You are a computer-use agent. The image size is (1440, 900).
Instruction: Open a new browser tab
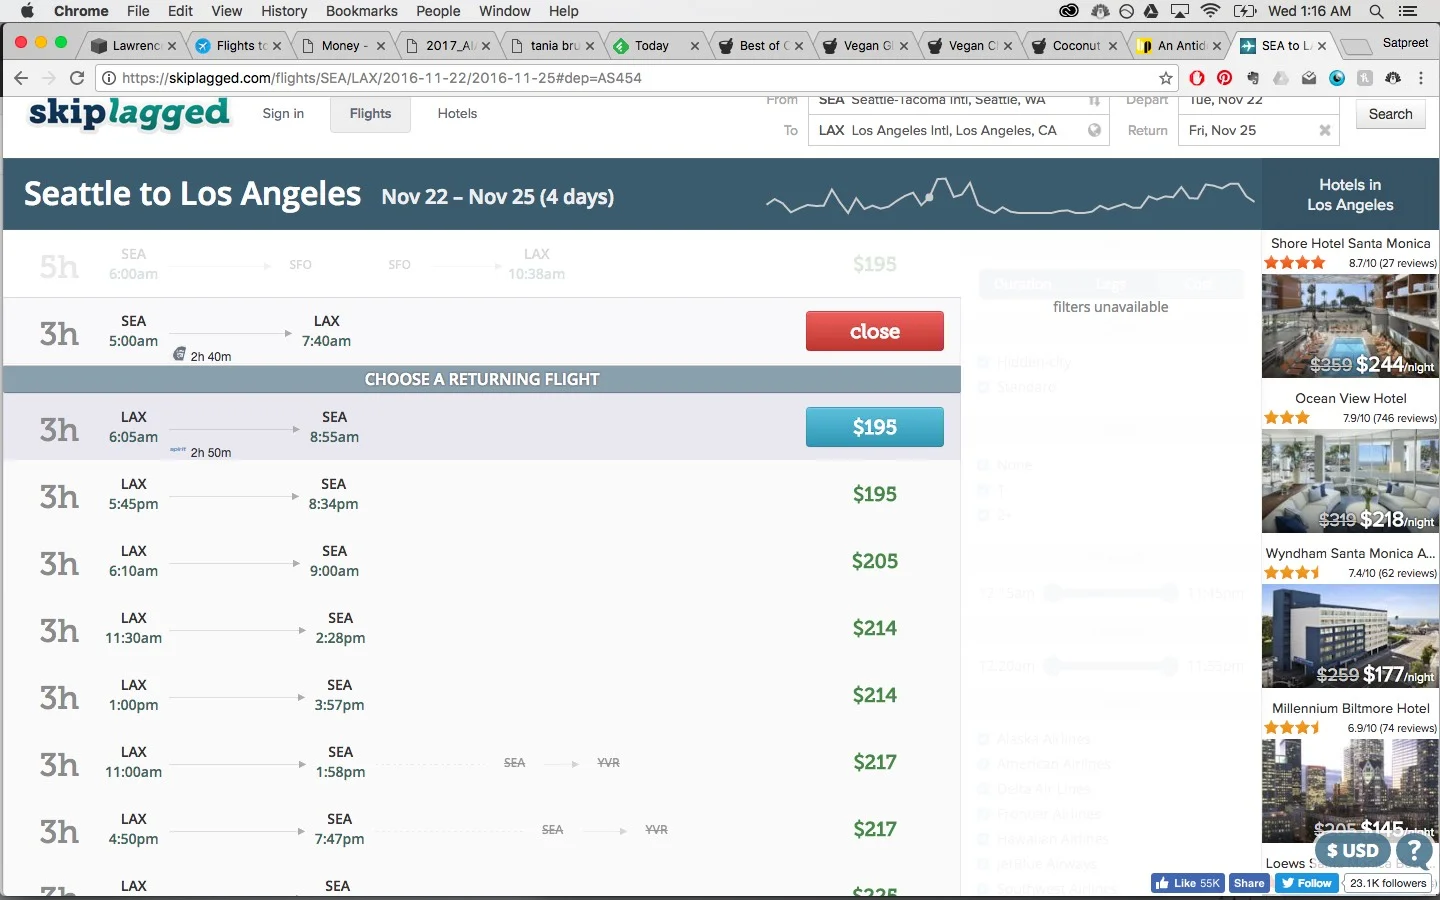click(x=1355, y=46)
